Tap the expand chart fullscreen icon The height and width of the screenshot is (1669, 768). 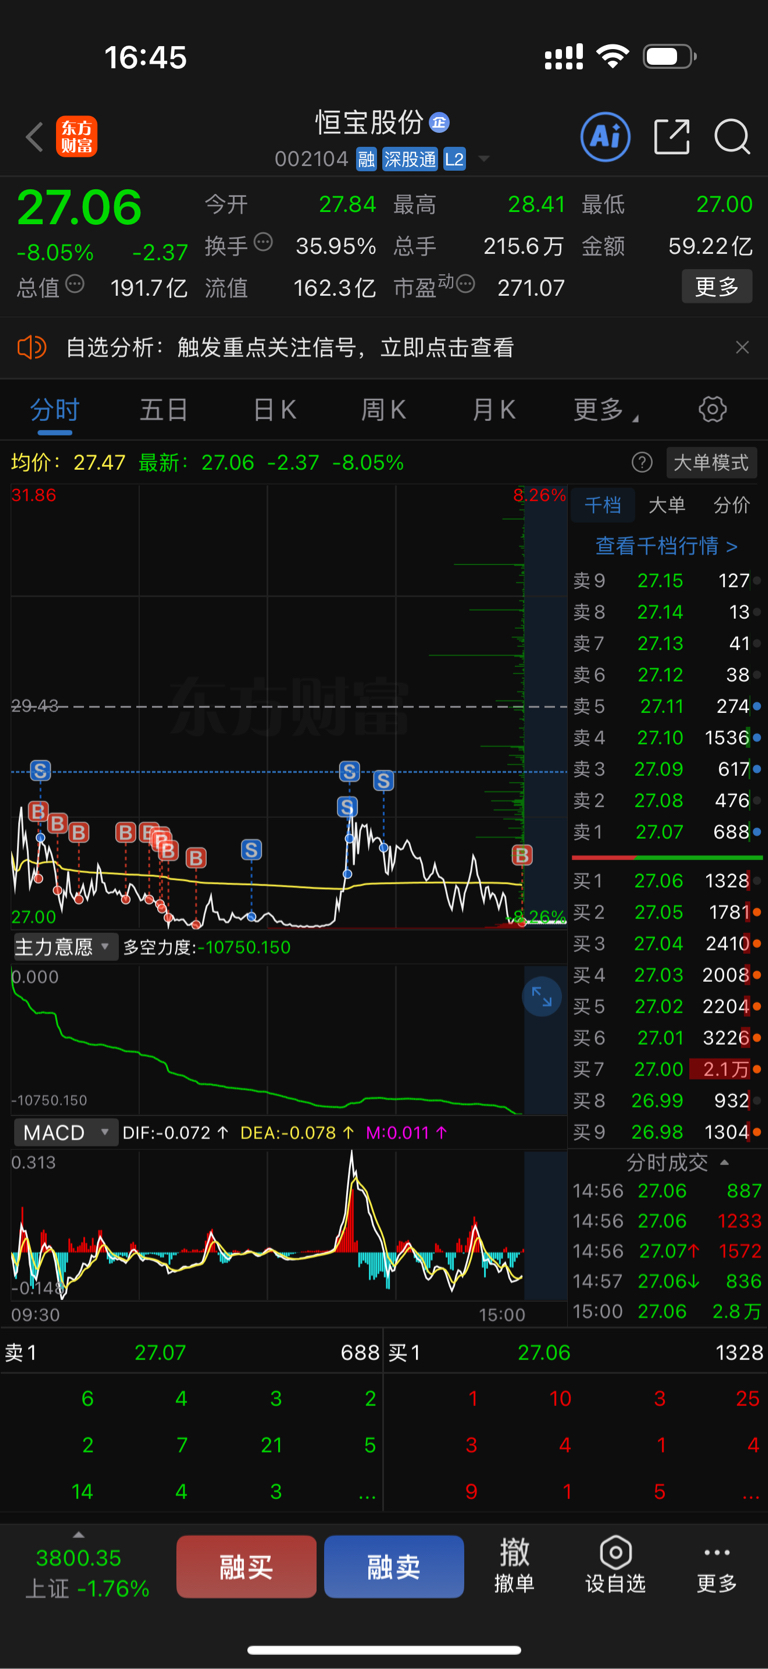(x=542, y=996)
